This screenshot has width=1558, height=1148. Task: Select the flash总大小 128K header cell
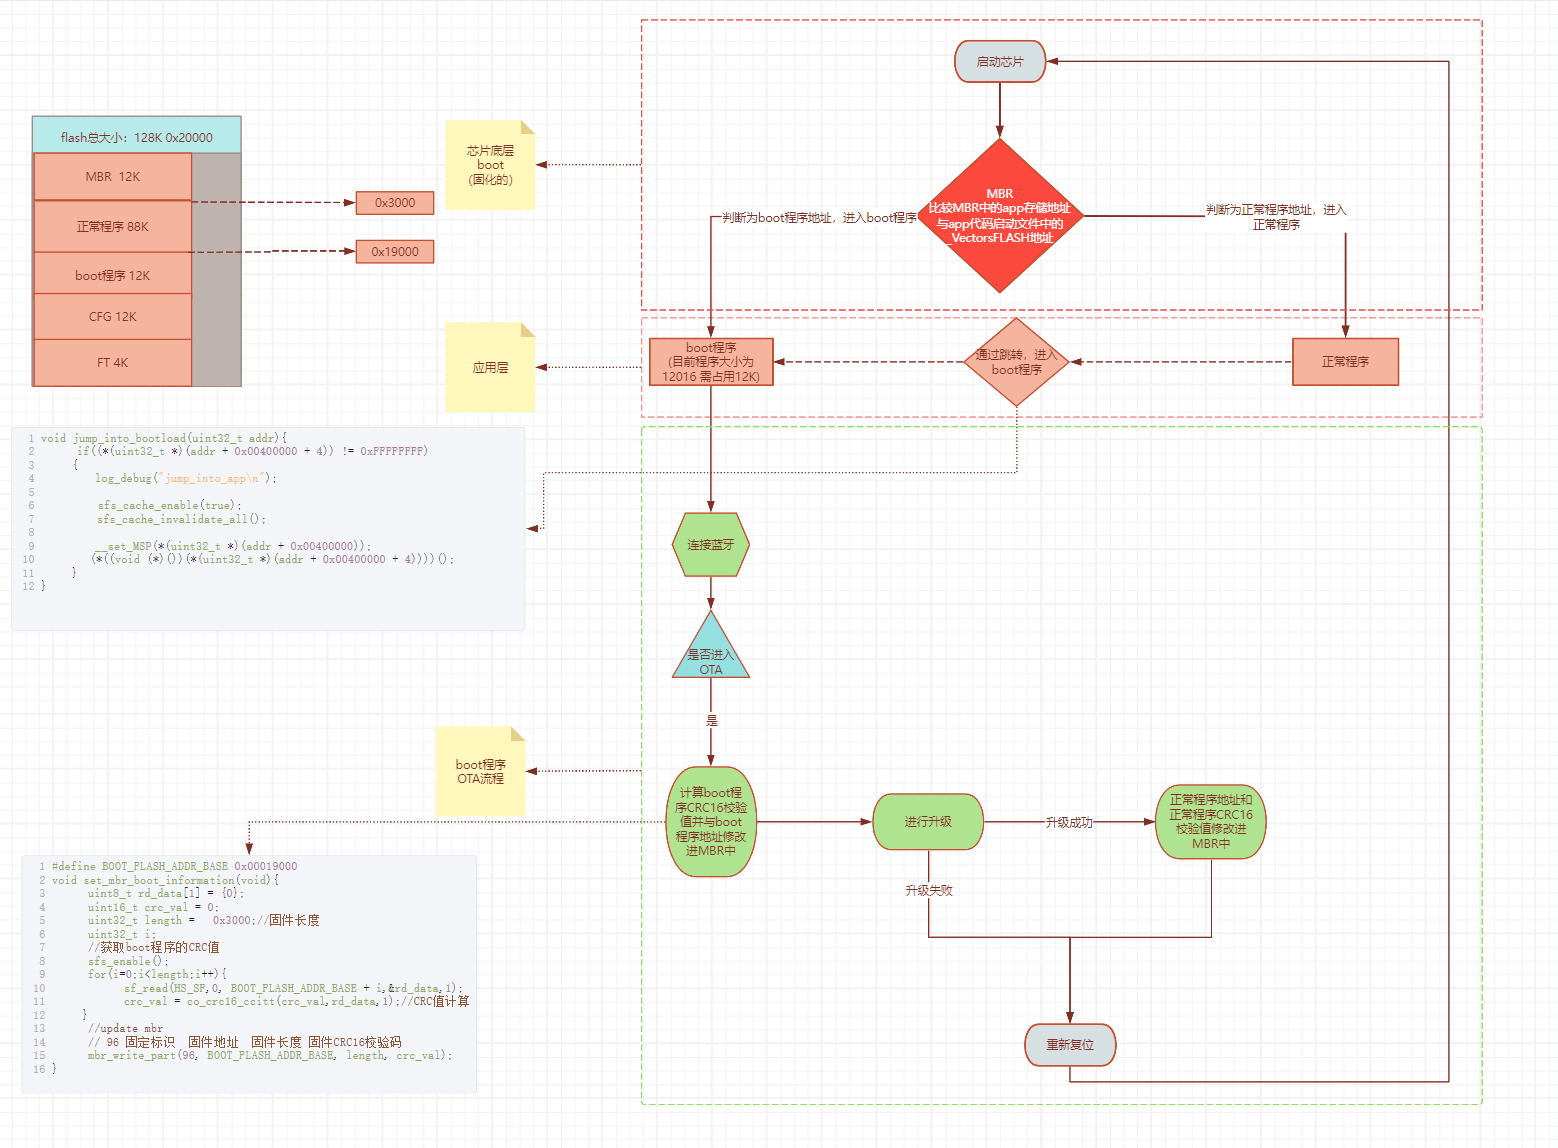[x=137, y=137]
